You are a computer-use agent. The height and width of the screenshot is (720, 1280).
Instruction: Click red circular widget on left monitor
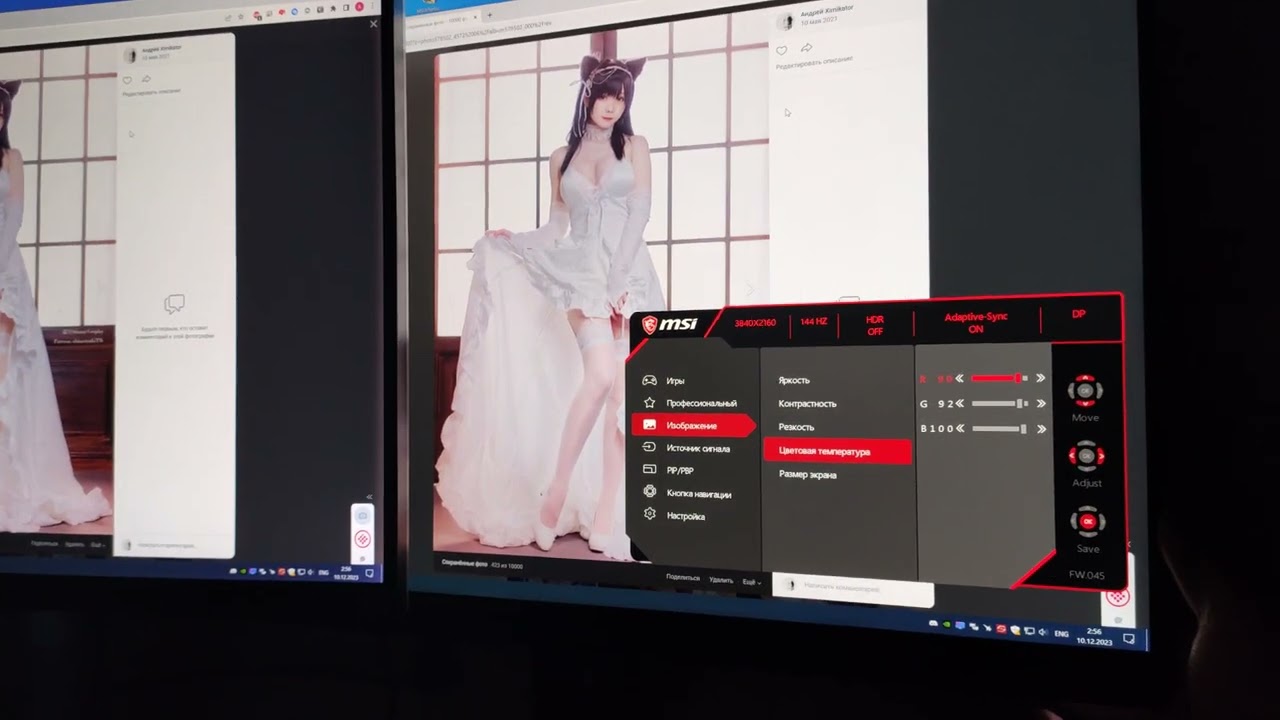(363, 539)
